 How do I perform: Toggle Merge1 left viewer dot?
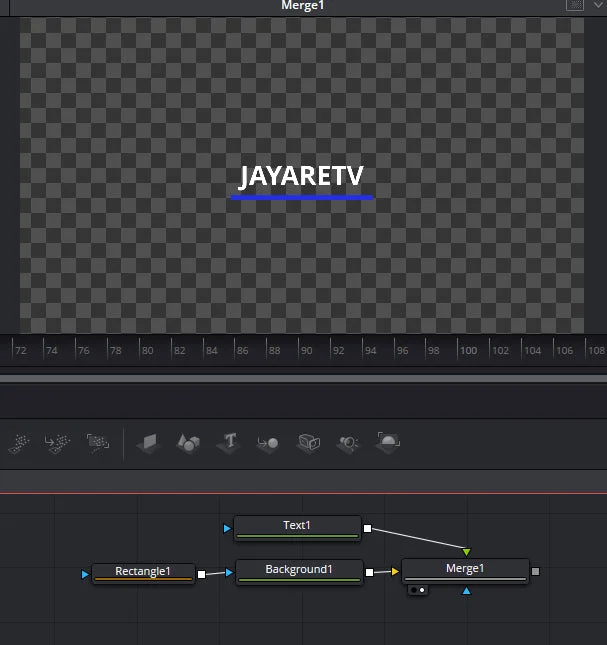414,590
